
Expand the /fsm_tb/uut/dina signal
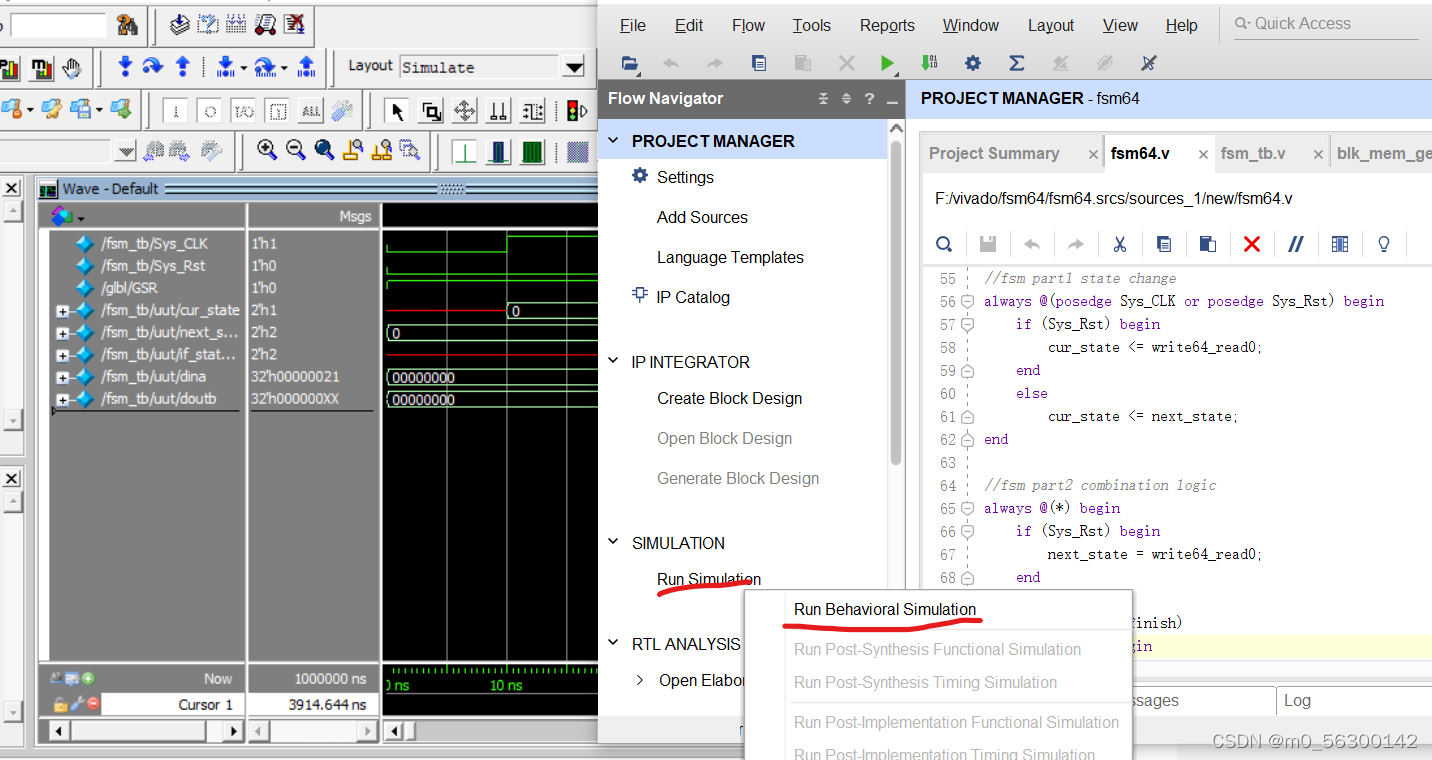[x=62, y=377]
